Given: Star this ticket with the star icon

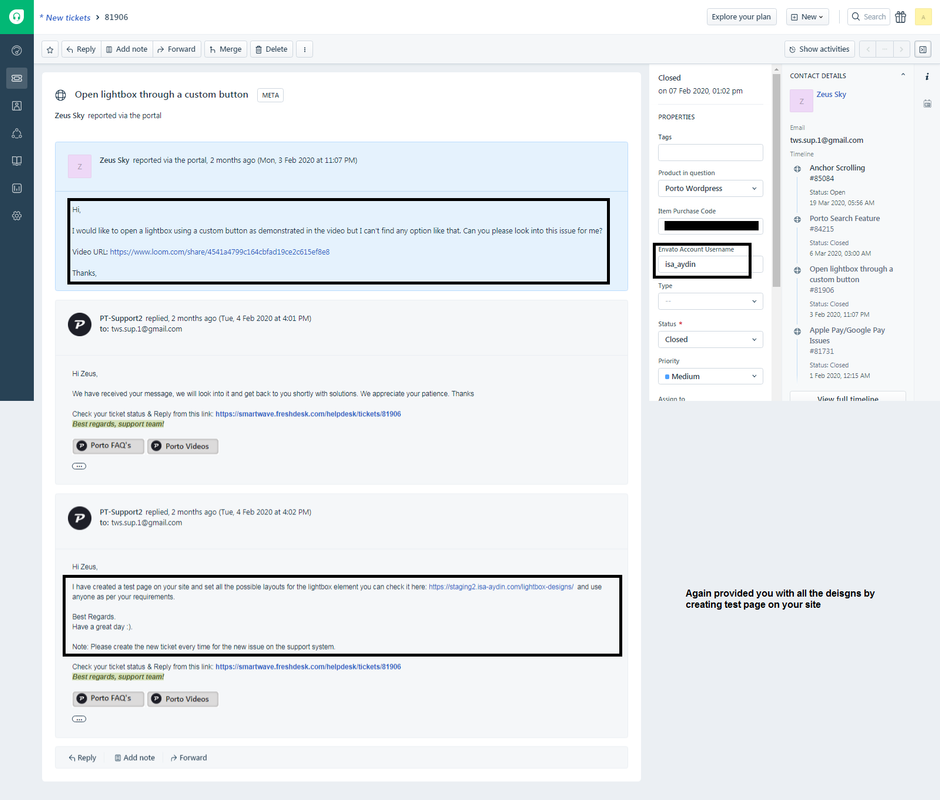Looking at the screenshot, I should (50, 49).
